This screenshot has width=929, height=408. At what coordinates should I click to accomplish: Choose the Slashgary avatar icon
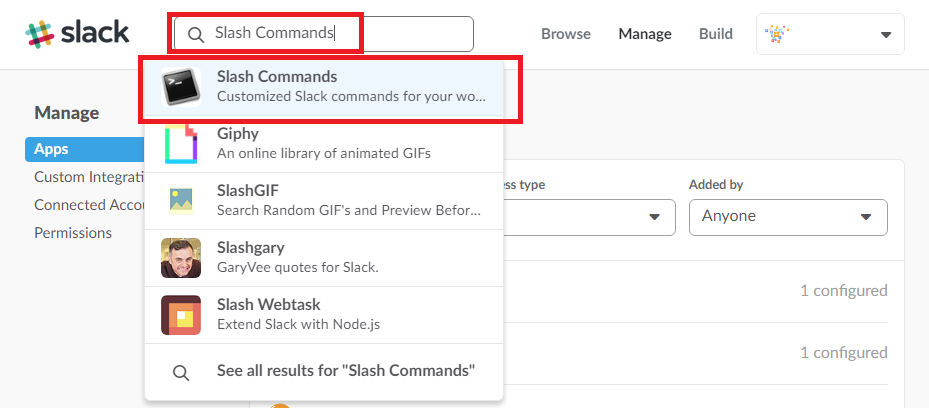click(x=181, y=258)
